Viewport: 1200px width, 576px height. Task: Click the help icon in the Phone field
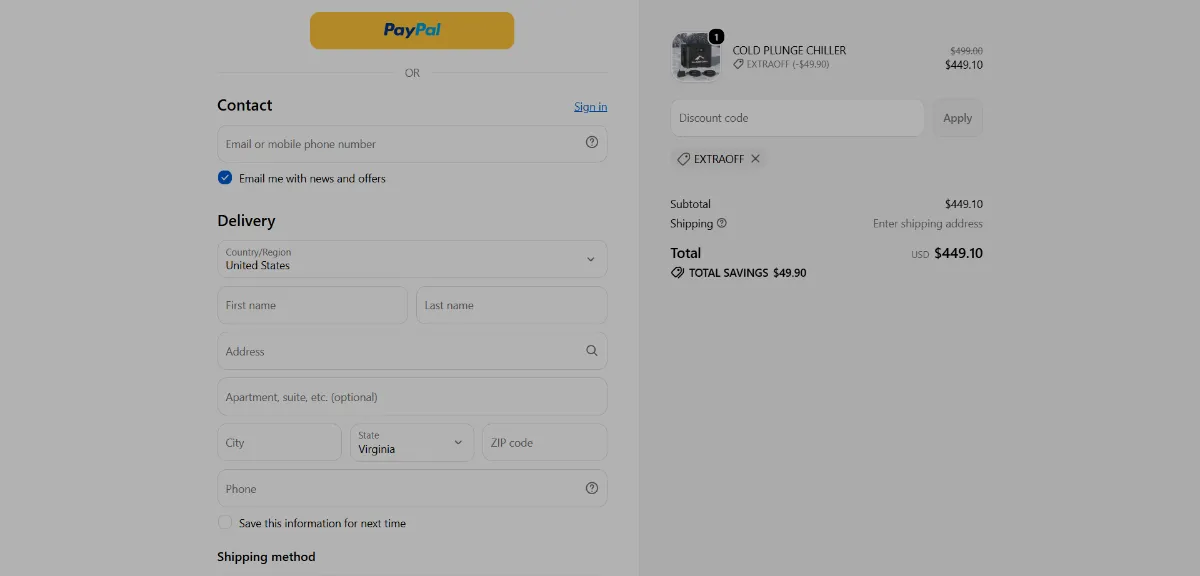pos(592,488)
